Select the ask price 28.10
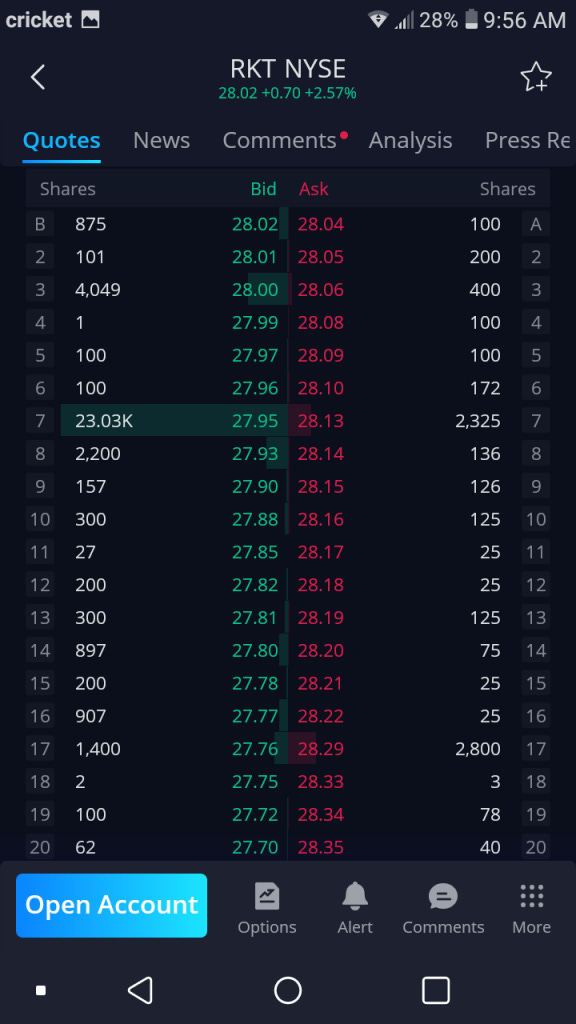Image resolution: width=576 pixels, height=1024 pixels. click(321, 389)
